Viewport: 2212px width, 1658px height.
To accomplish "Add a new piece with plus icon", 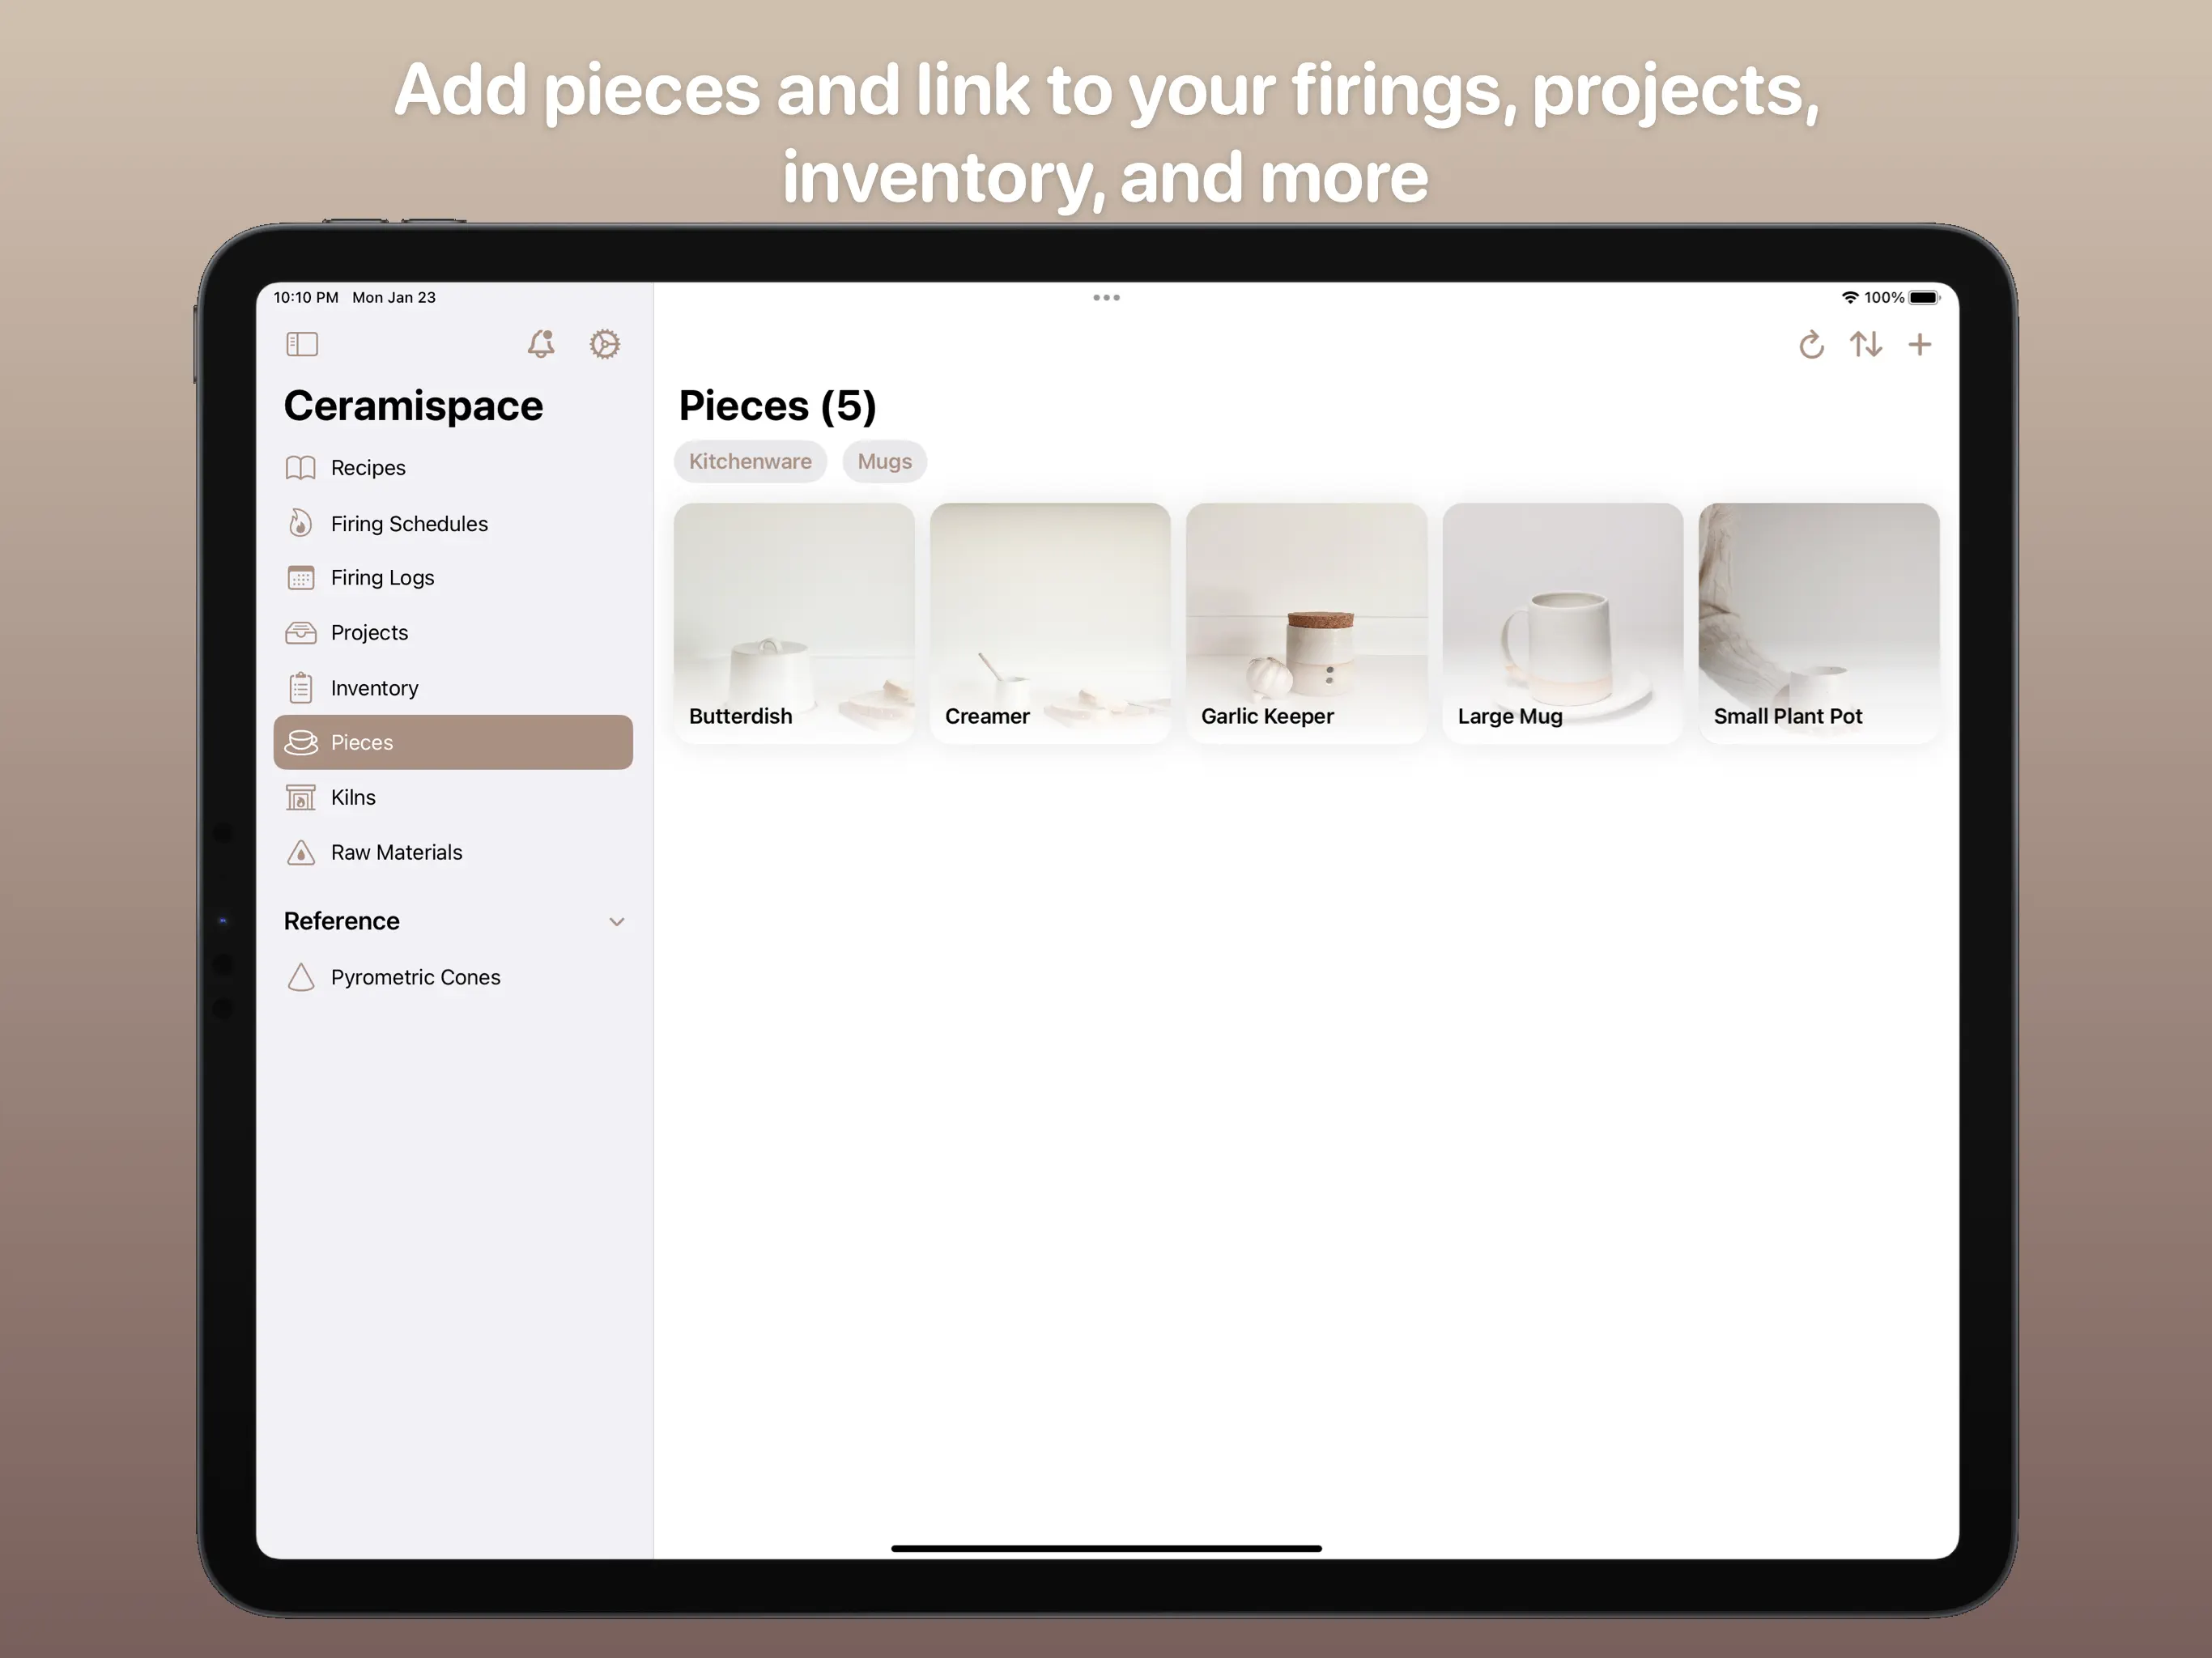I will pos(1919,345).
